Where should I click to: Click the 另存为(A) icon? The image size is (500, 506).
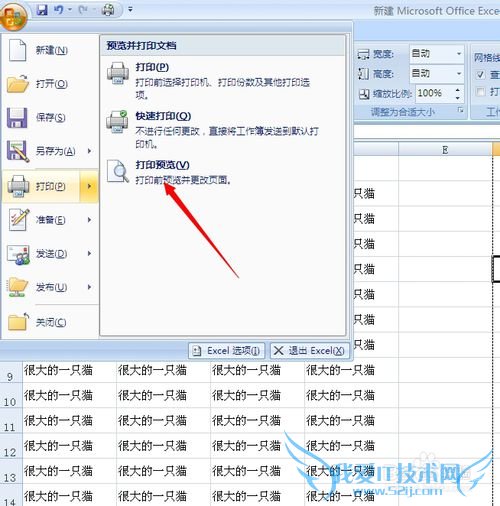click(18, 151)
